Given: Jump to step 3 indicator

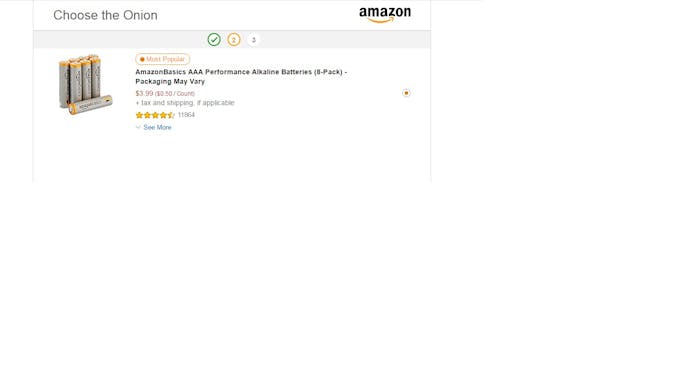Looking at the screenshot, I should (254, 39).
